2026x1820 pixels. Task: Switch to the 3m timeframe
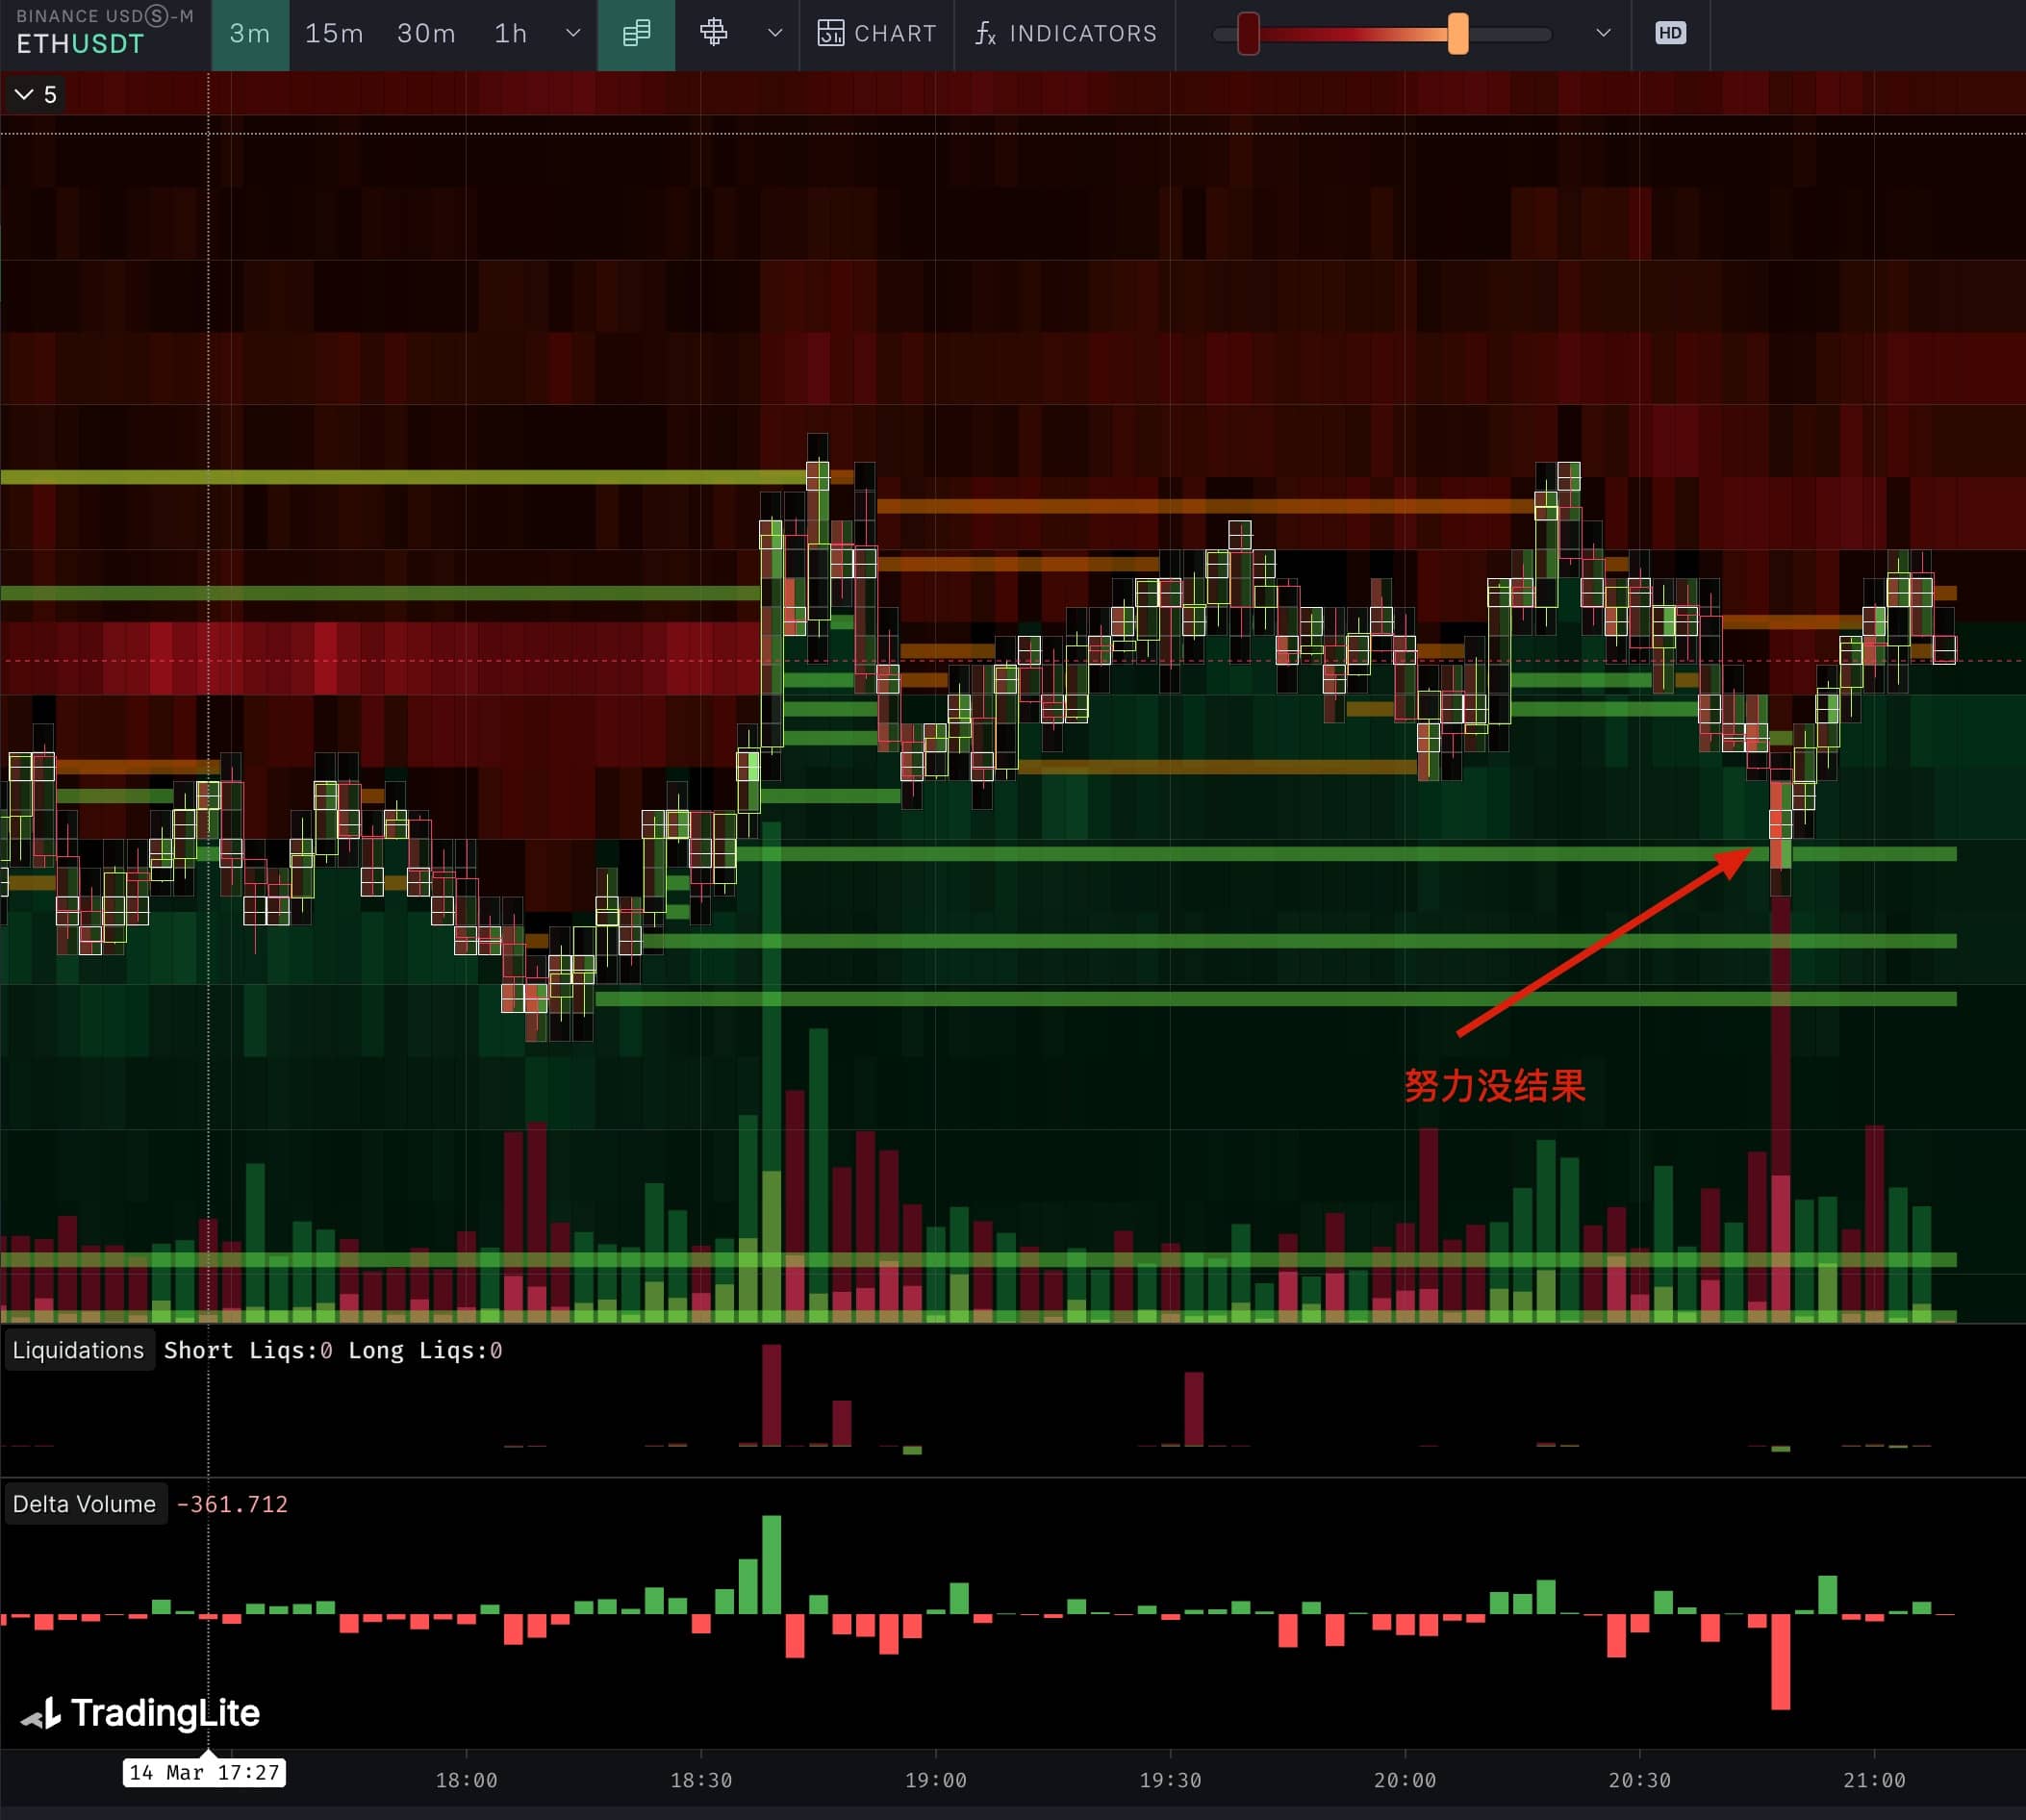(250, 34)
